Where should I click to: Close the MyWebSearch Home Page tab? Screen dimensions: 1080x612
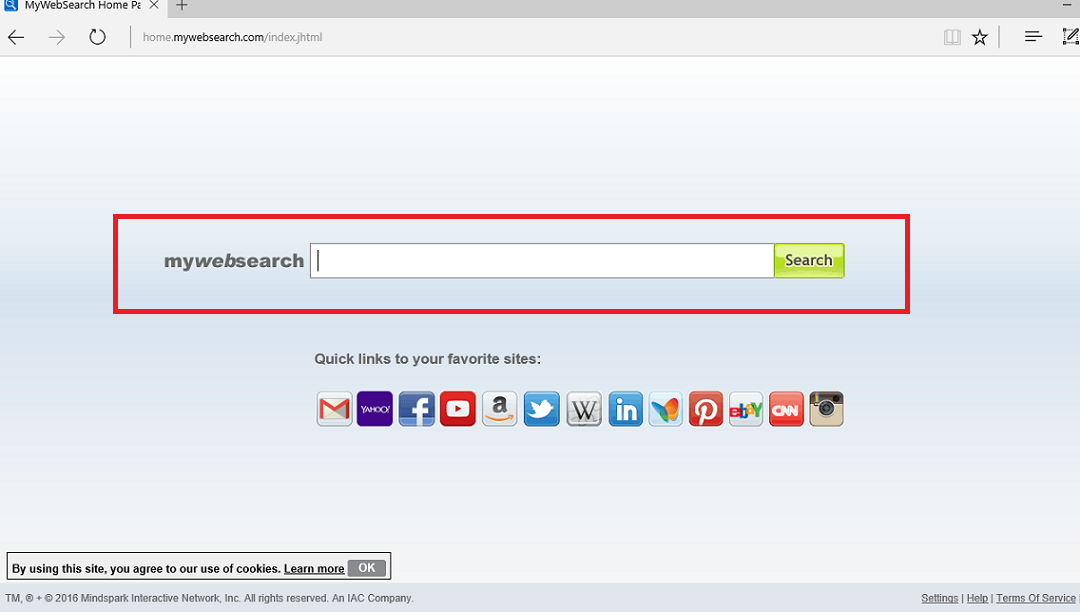pos(154,5)
